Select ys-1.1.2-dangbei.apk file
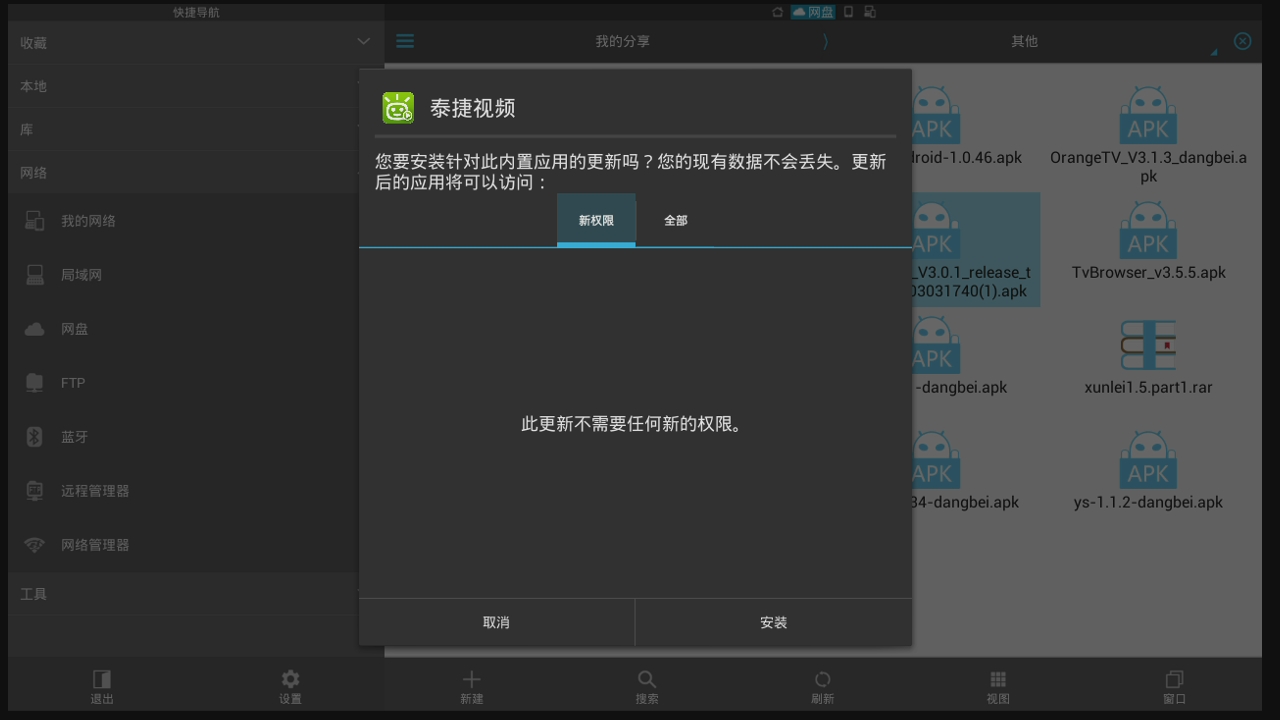Screen dimensions: 1280x720 pos(1148,471)
